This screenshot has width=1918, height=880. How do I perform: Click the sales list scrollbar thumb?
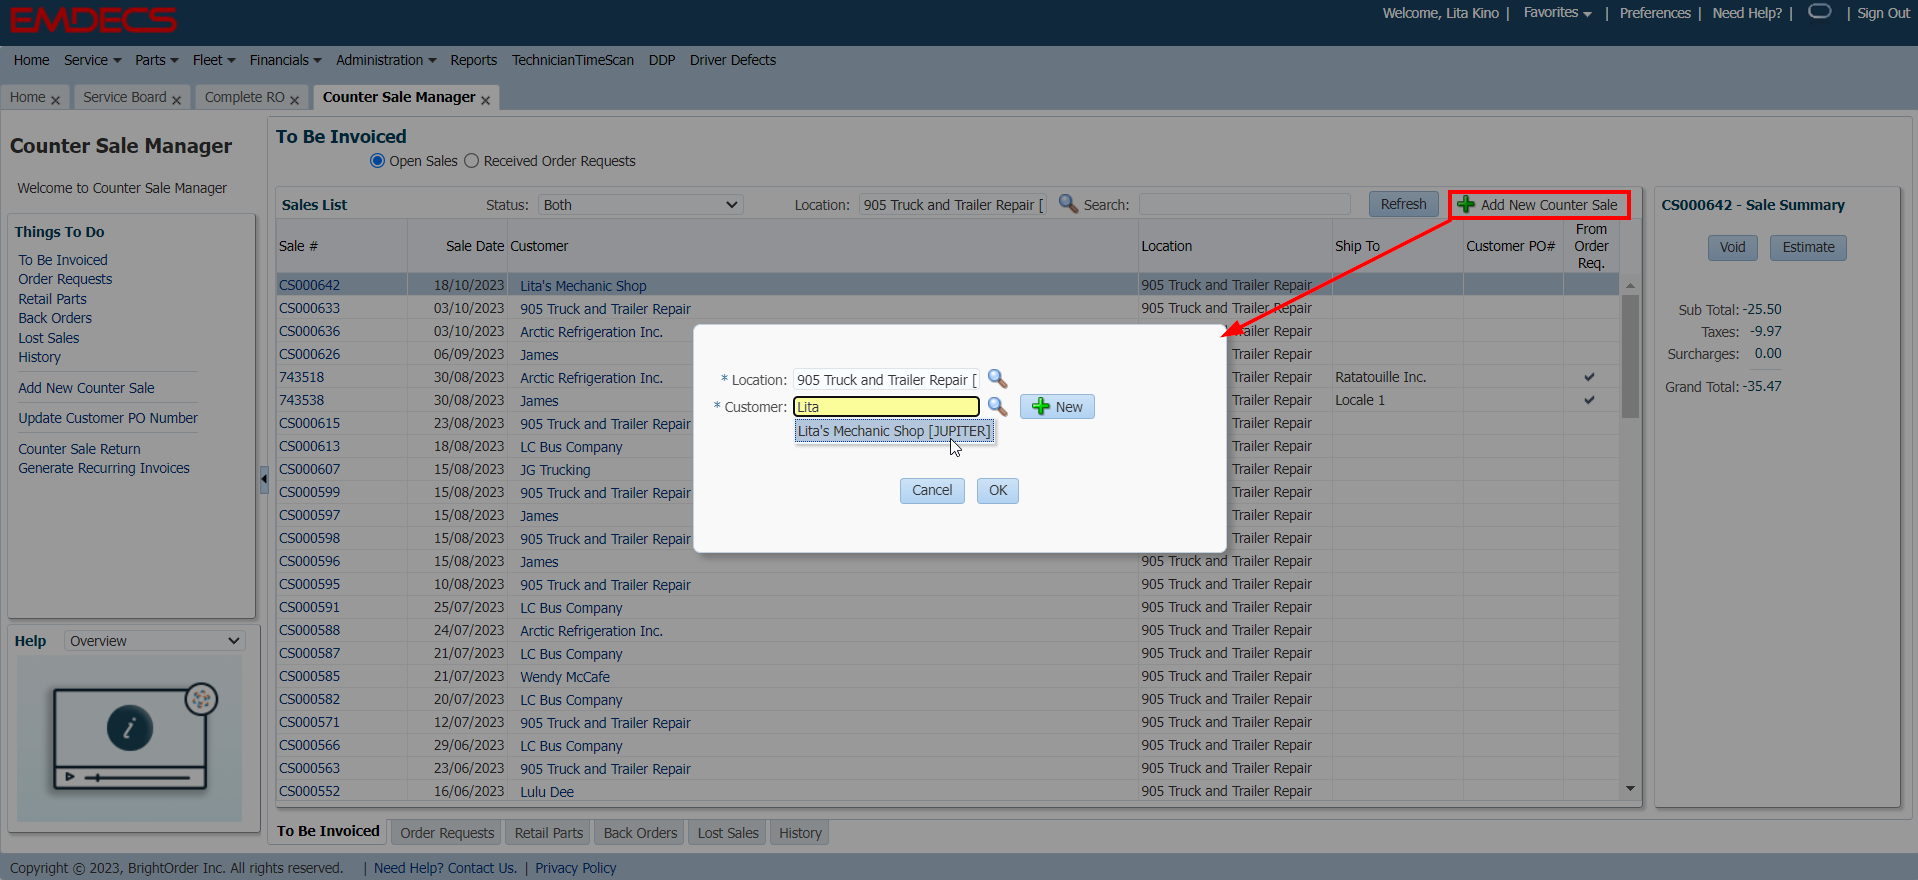tap(1630, 355)
